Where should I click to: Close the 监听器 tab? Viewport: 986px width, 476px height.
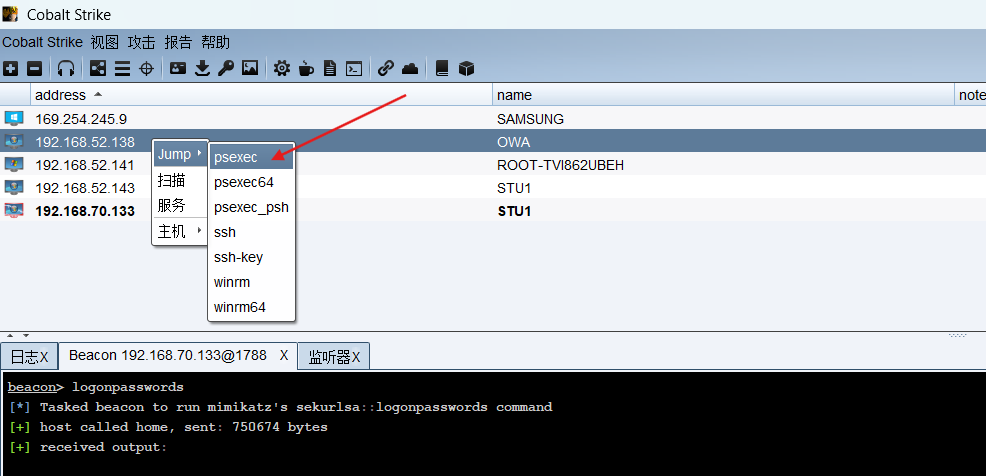[x=355, y=357]
